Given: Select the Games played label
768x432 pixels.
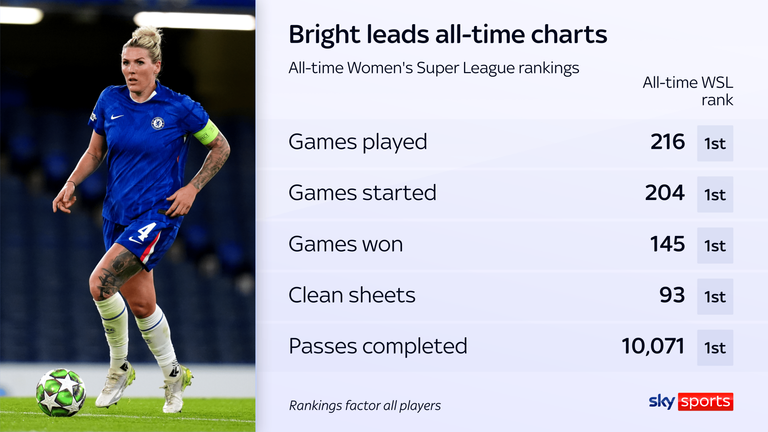Looking at the screenshot, I should pyautogui.click(x=357, y=142).
